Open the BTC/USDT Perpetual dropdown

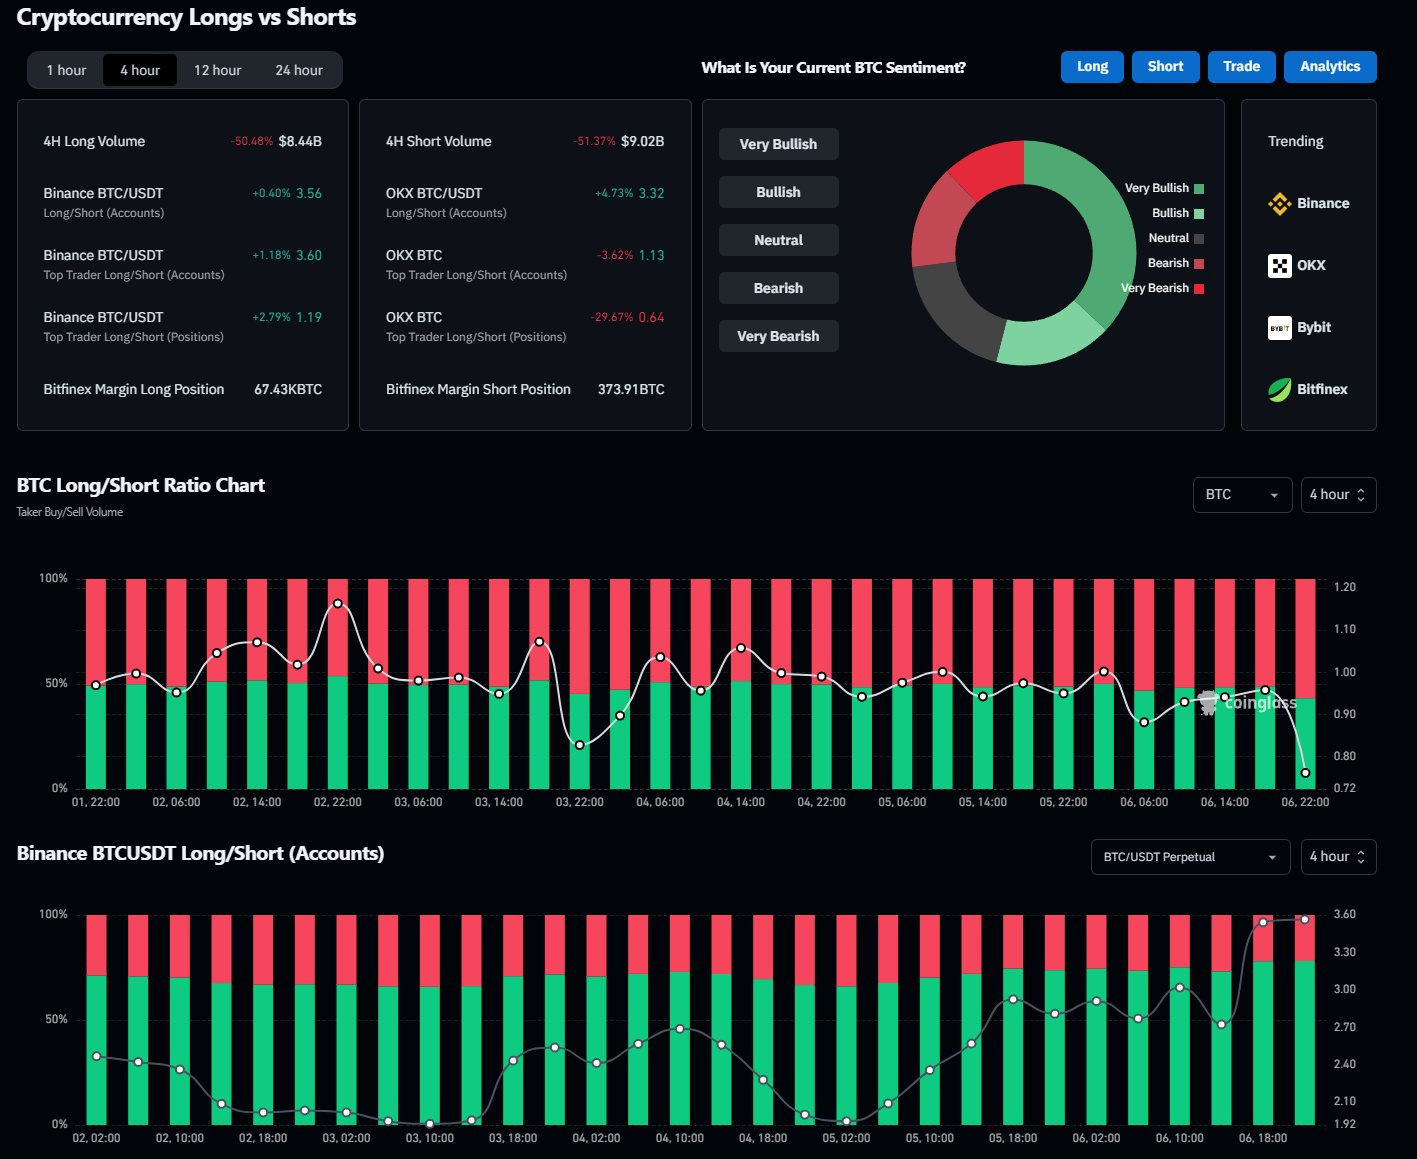1191,857
